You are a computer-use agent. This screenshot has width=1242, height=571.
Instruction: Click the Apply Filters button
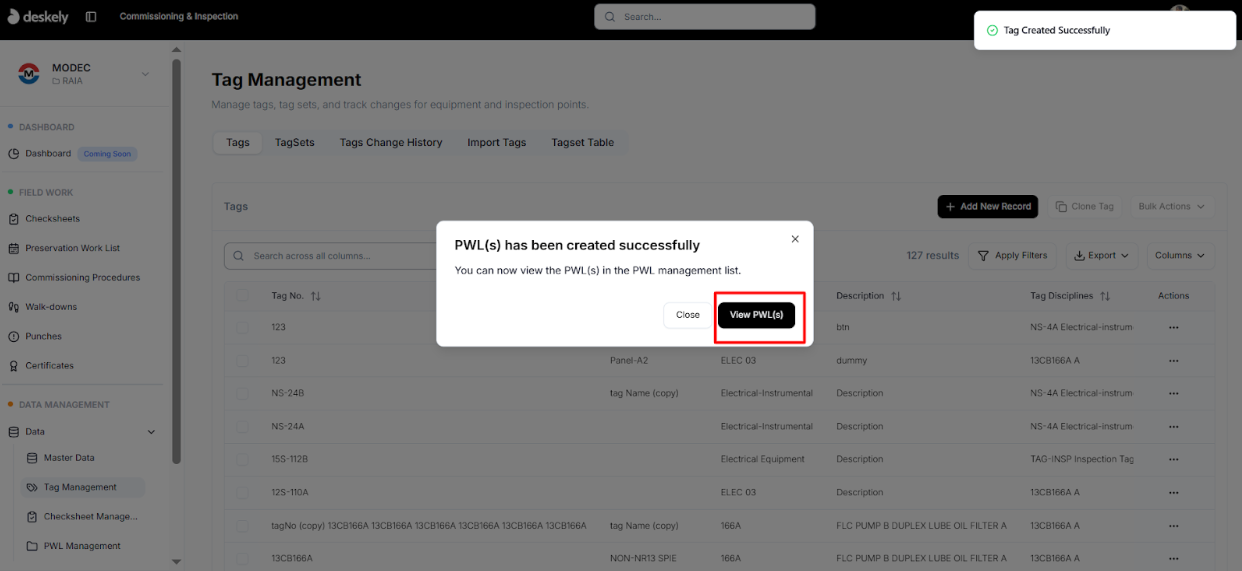(1013, 256)
